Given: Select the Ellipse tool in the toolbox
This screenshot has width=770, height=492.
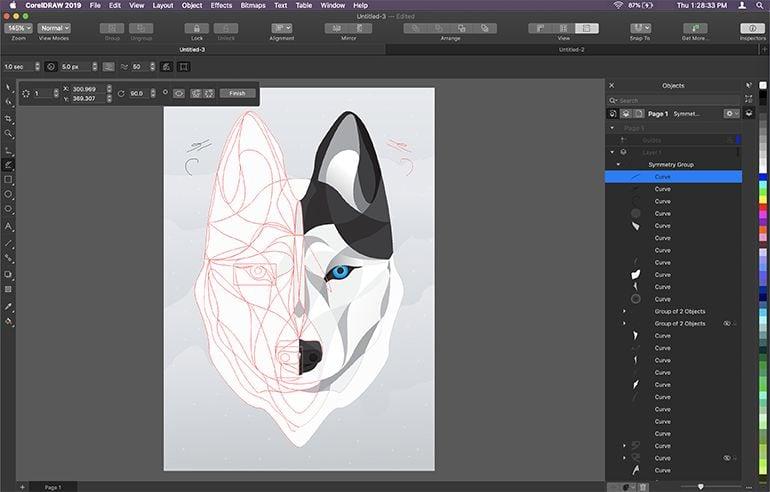Looking at the screenshot, I should pos(9,194).
